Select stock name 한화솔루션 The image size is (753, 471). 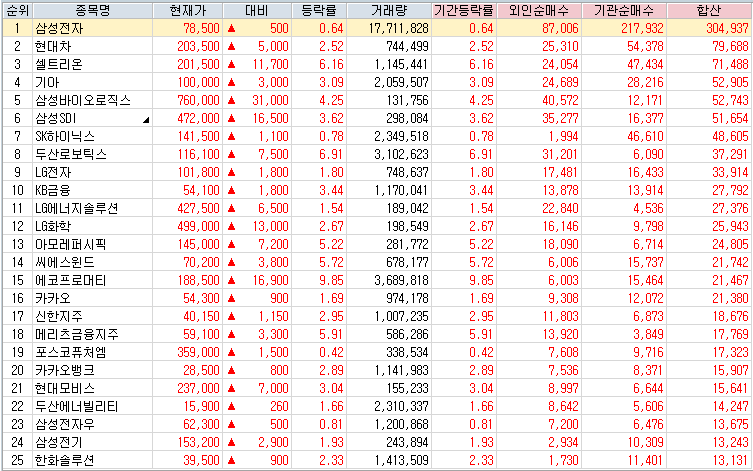(x=65, y=460)
